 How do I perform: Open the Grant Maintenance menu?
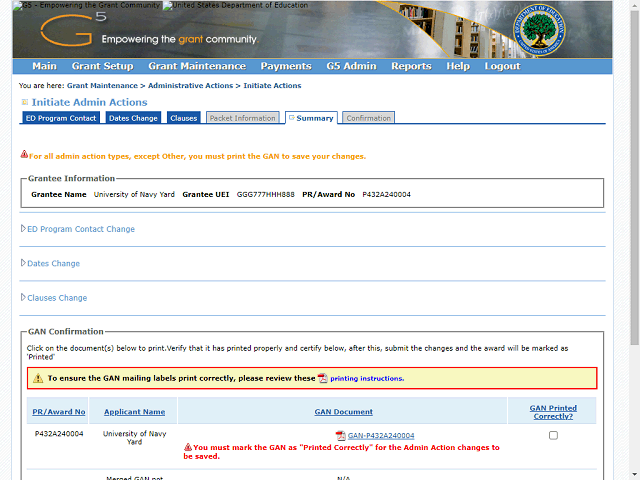tap(197, 66)
